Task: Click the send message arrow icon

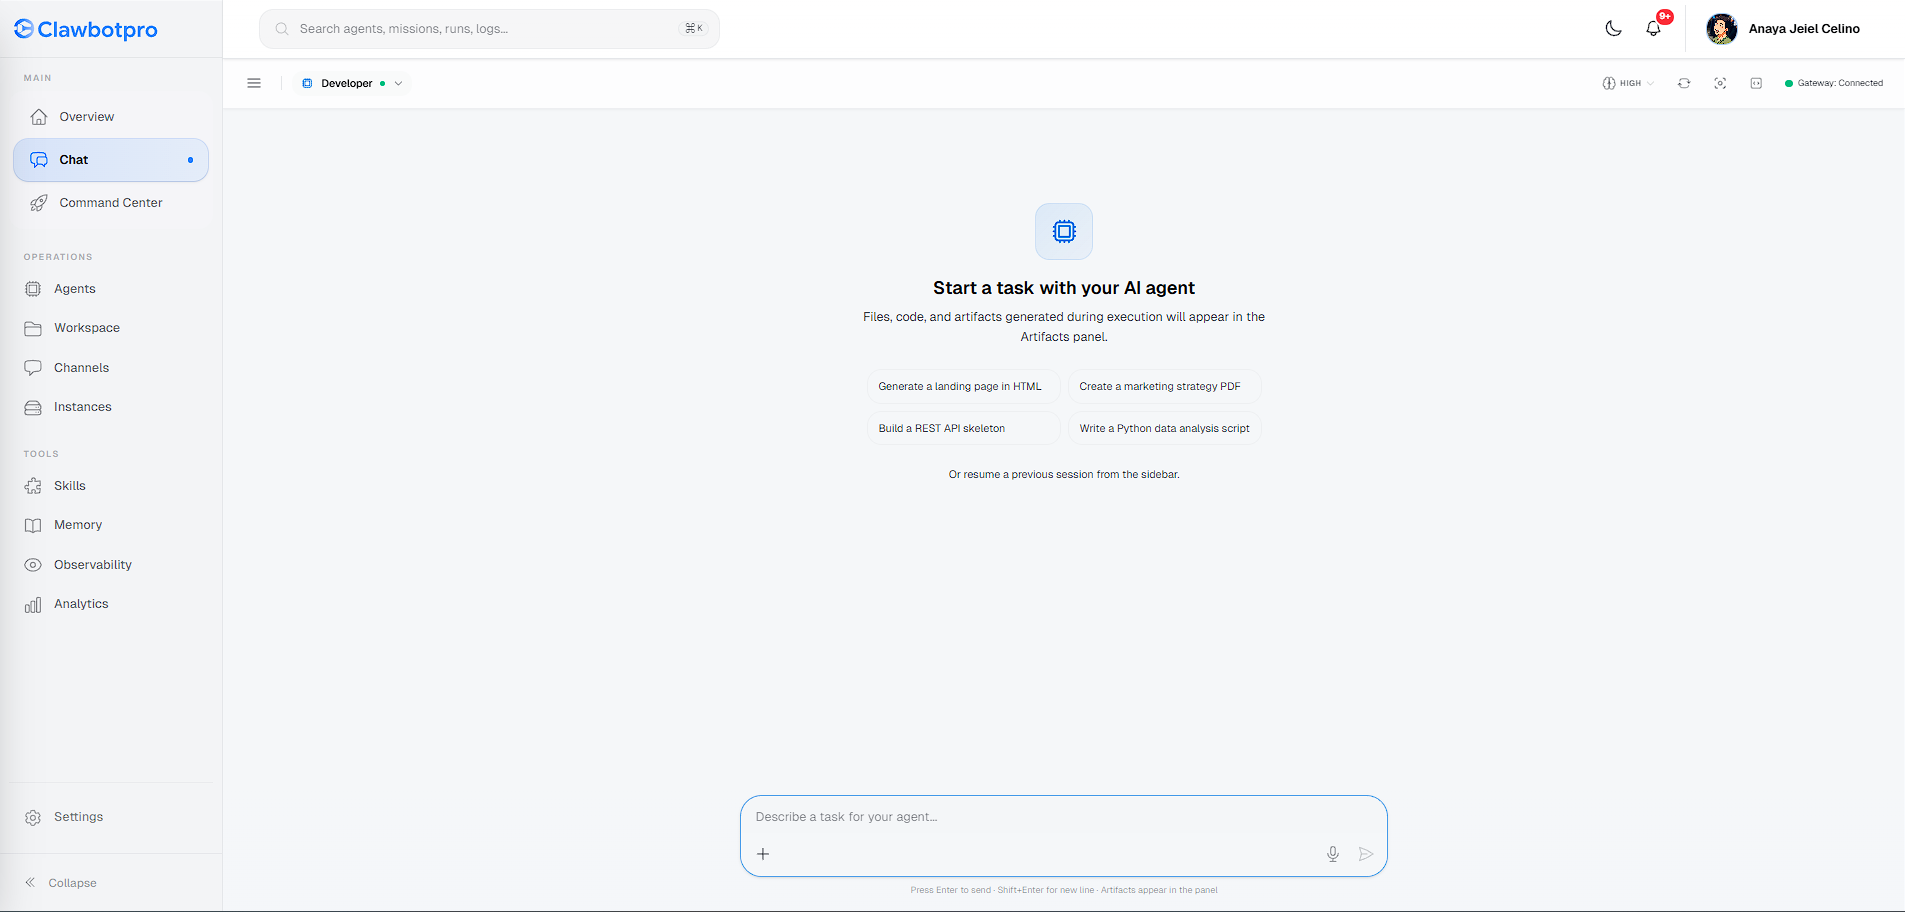Action: point(1365,854)
